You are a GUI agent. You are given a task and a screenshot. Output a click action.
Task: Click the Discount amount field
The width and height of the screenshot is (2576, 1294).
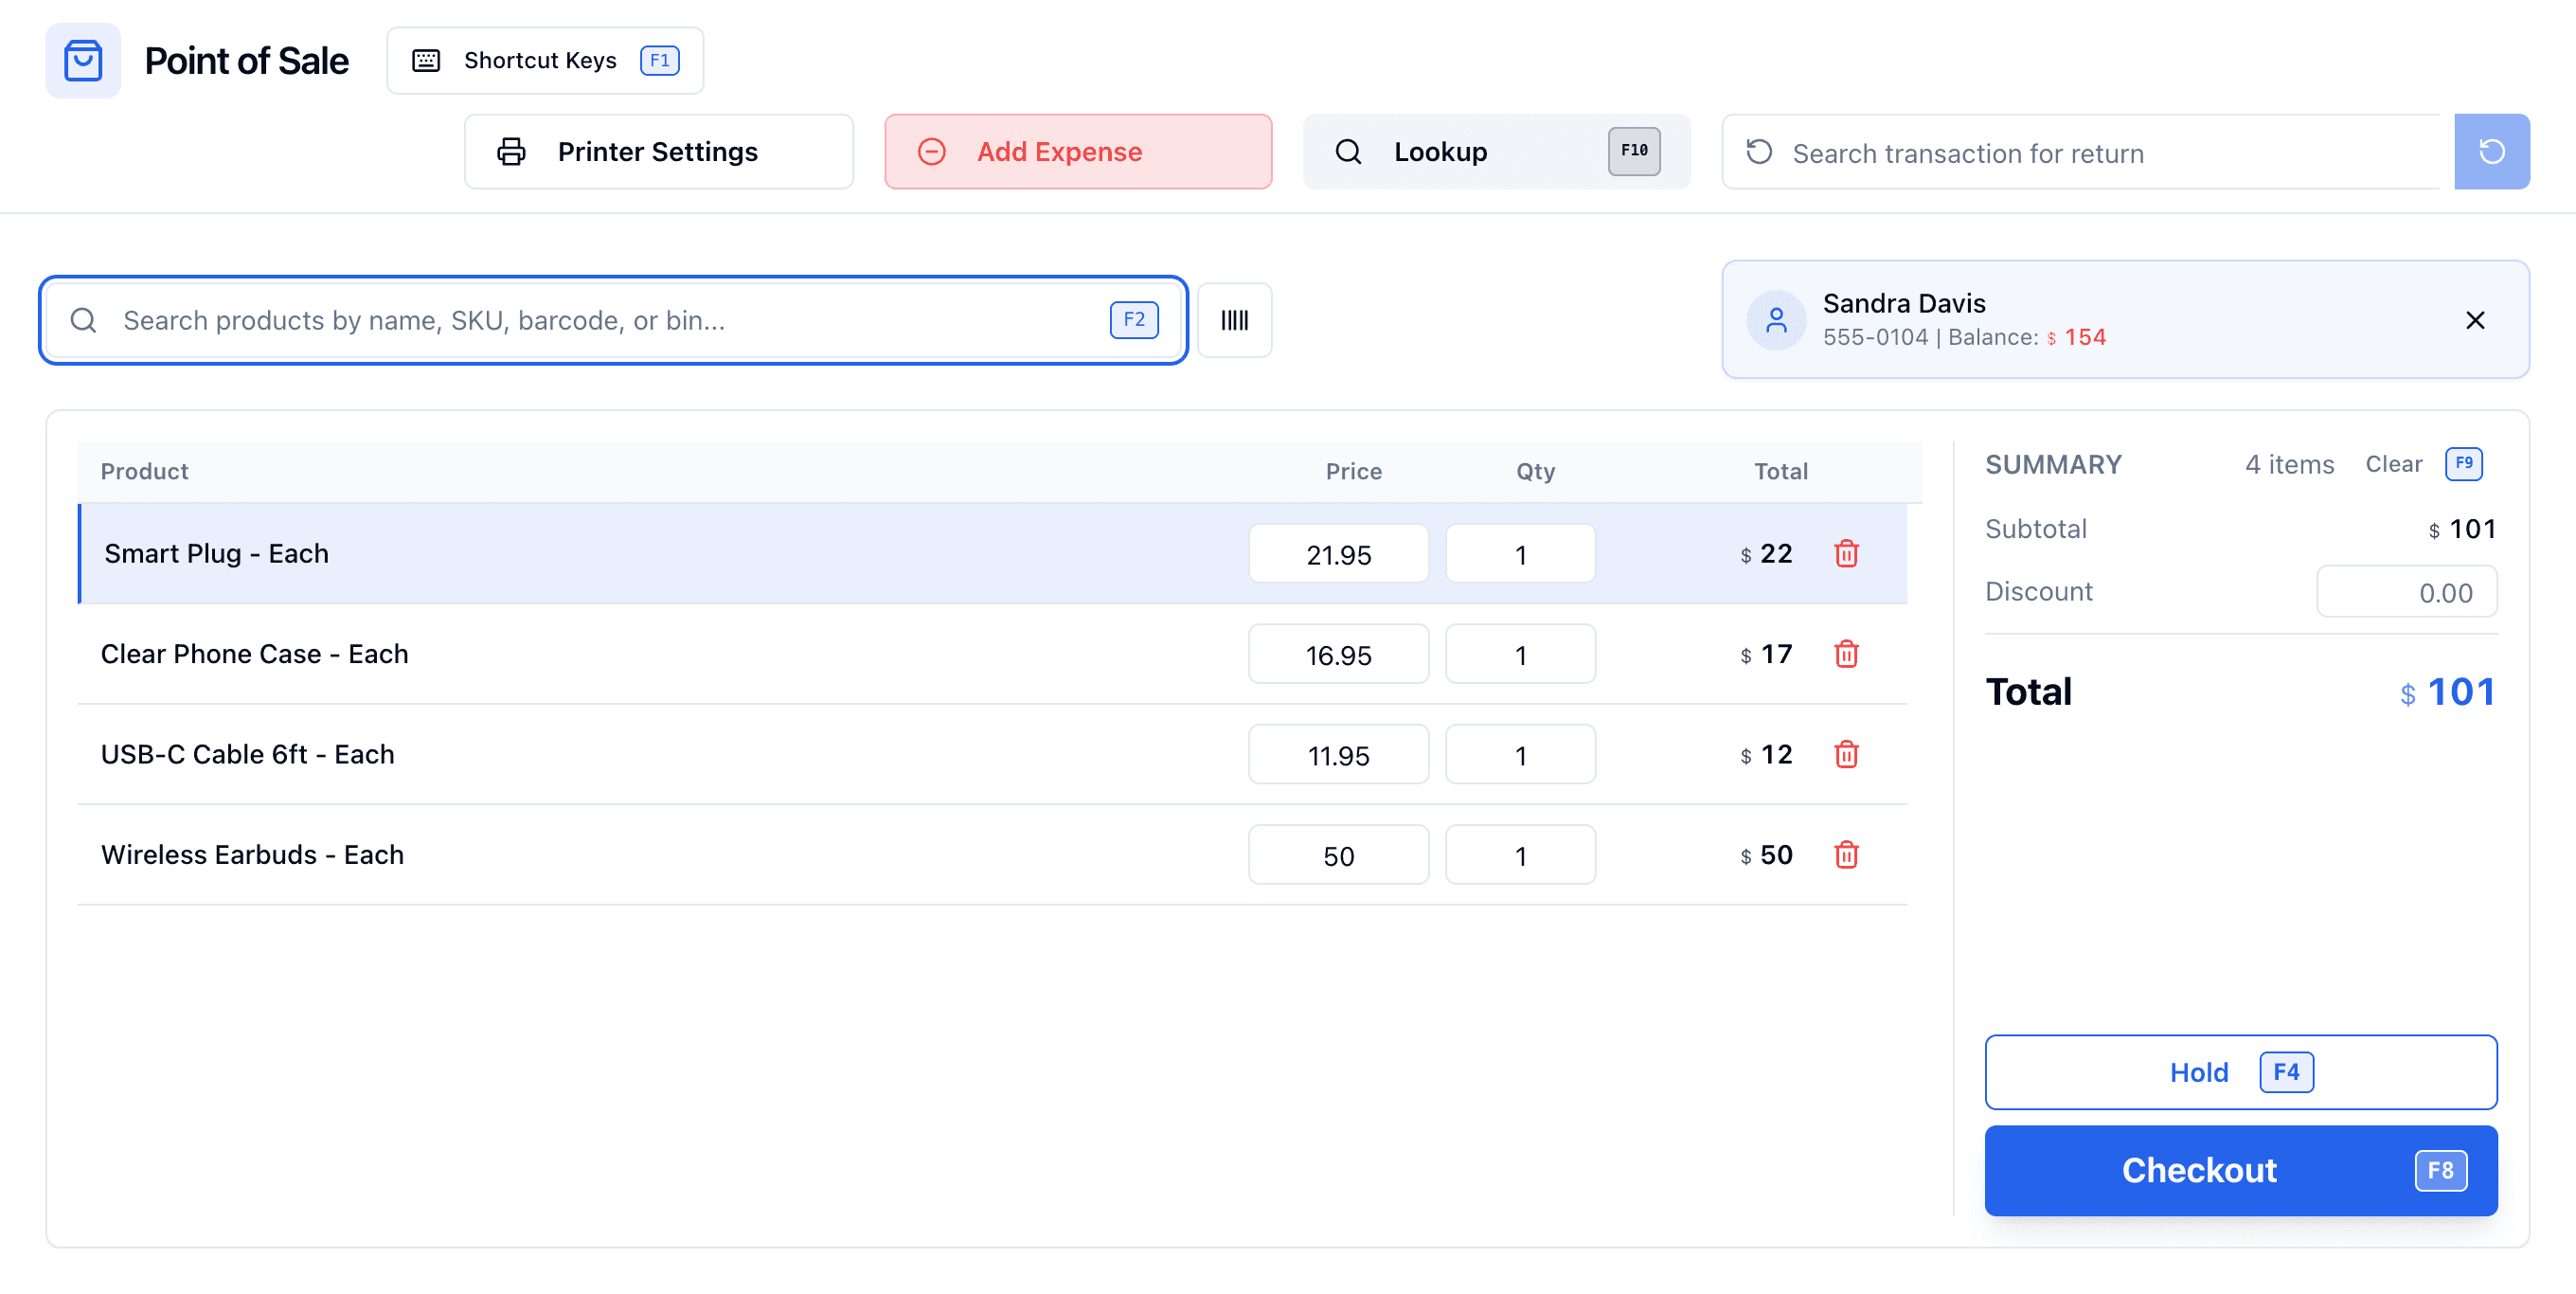pyautogui.click(x=2406, y=592)
